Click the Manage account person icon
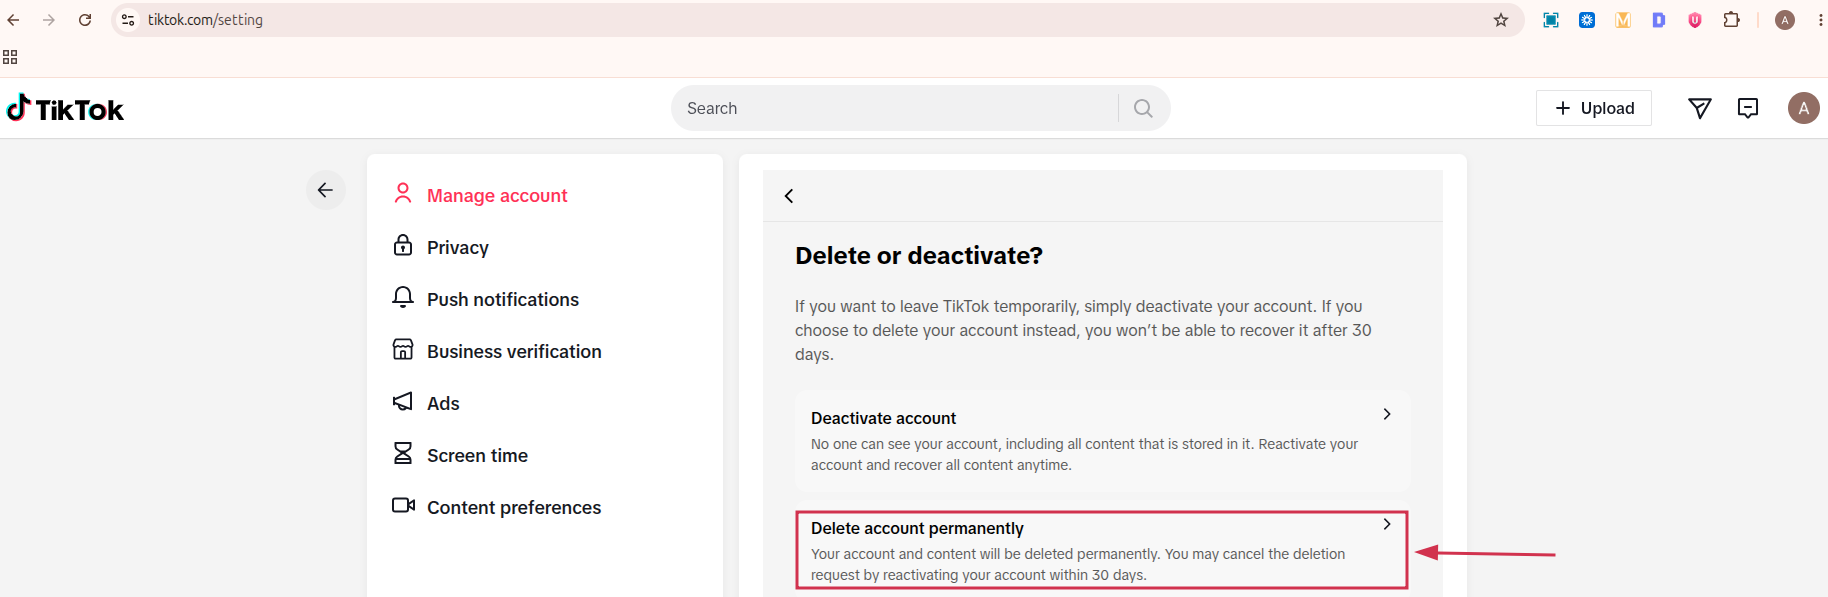1828x597 pixels. click(x=403, y=193)
